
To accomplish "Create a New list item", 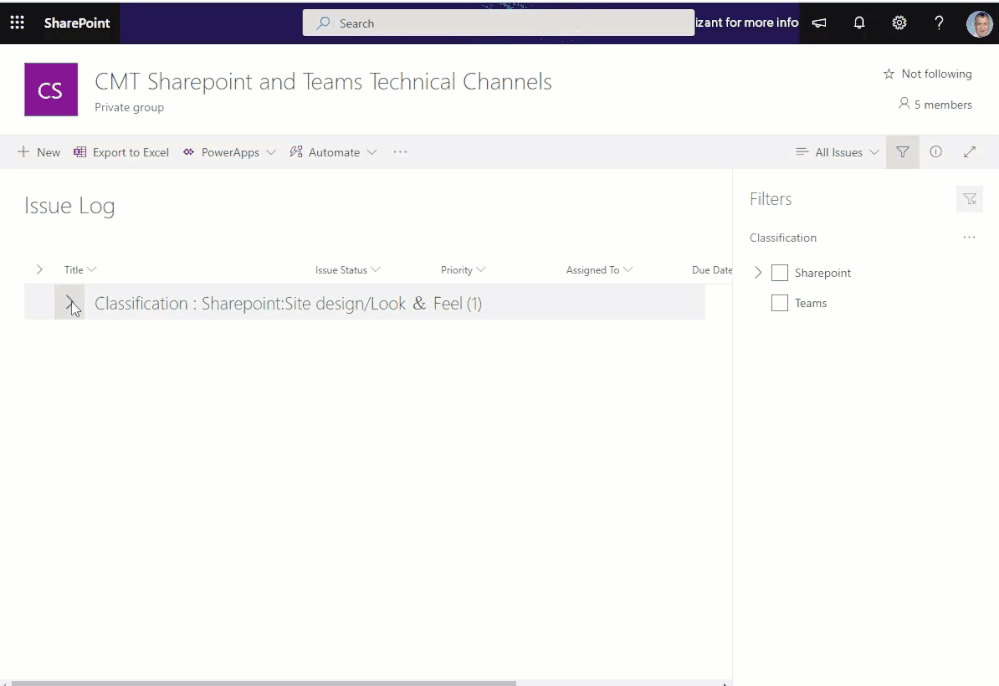I will 39,152.
